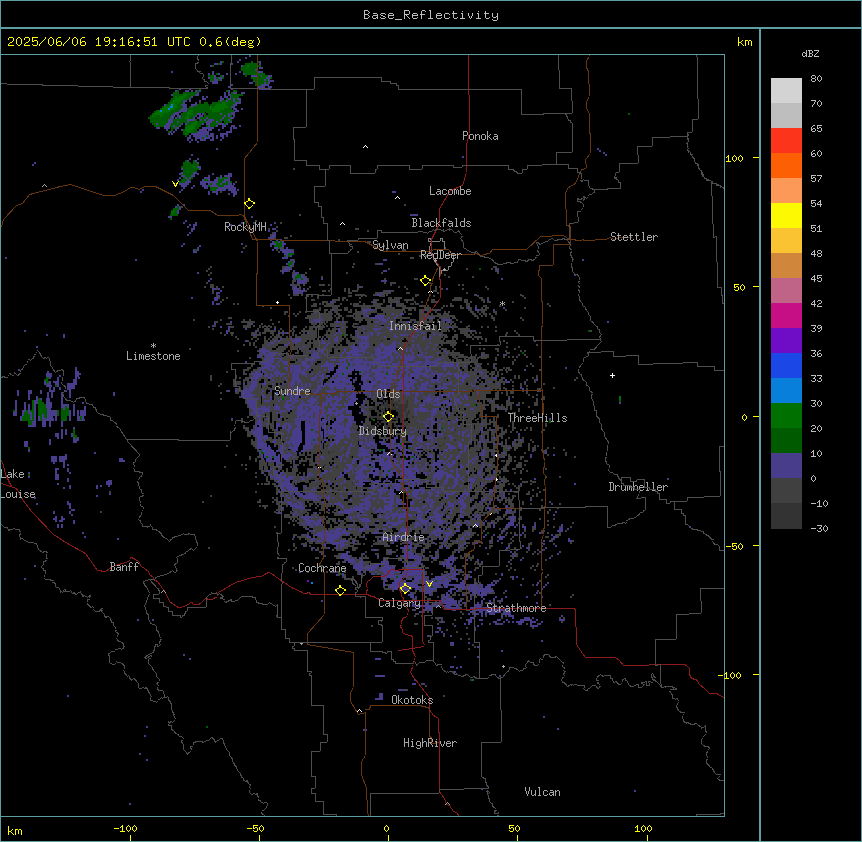The width and height of the screenshot is (862, 842).
Task: Click the Drumheller label
Action: (x=638, y=487)
